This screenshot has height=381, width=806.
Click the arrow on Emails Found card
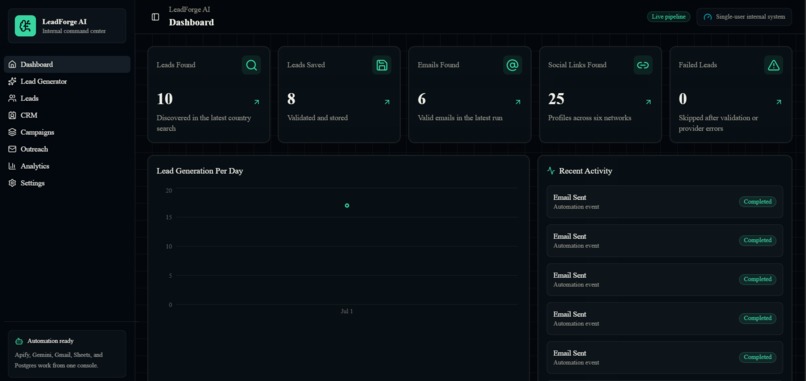(x=518, y=102)
